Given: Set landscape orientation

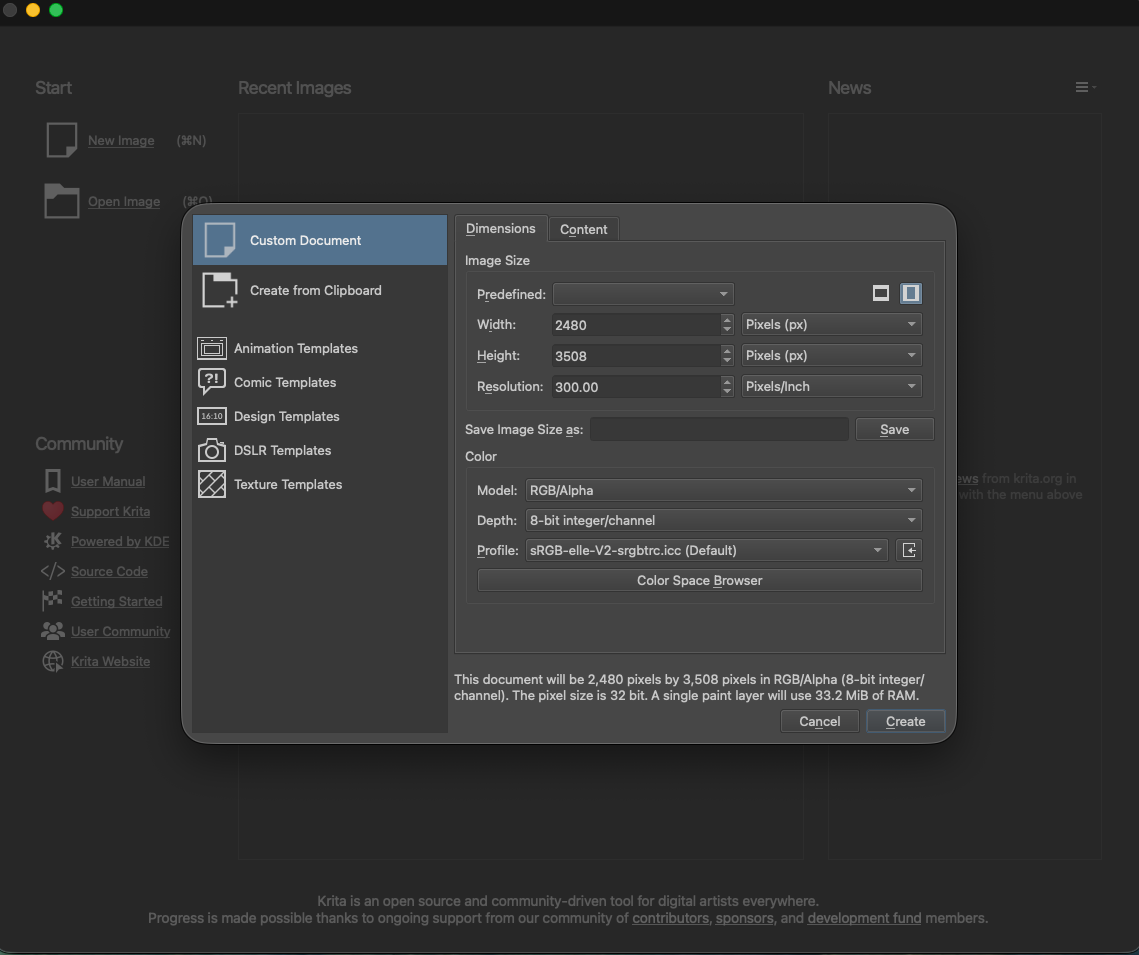Looking at the screenshot, I should (x=880, y=293).
